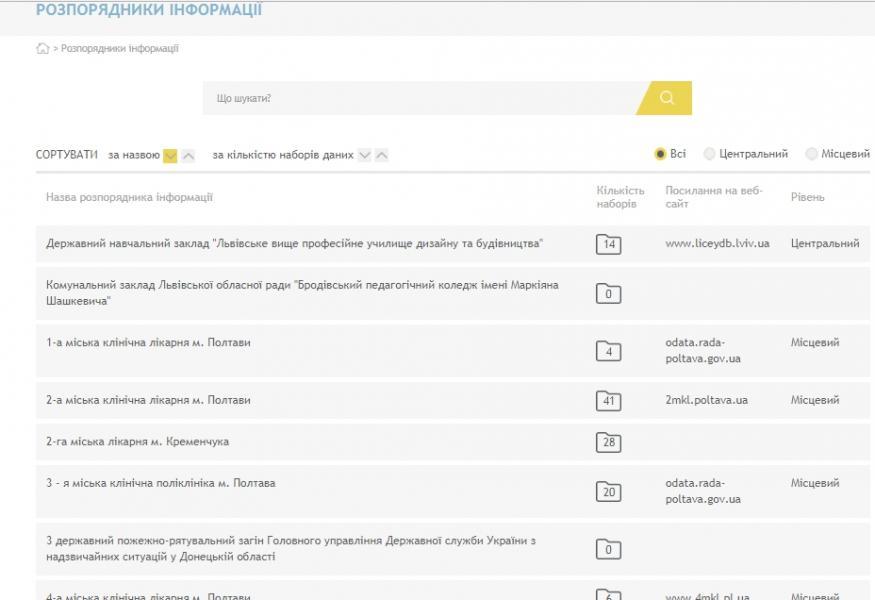Screen dimensions: 875x600
Task: Focus the Що шукати? search field
Action: pos(420,98)
